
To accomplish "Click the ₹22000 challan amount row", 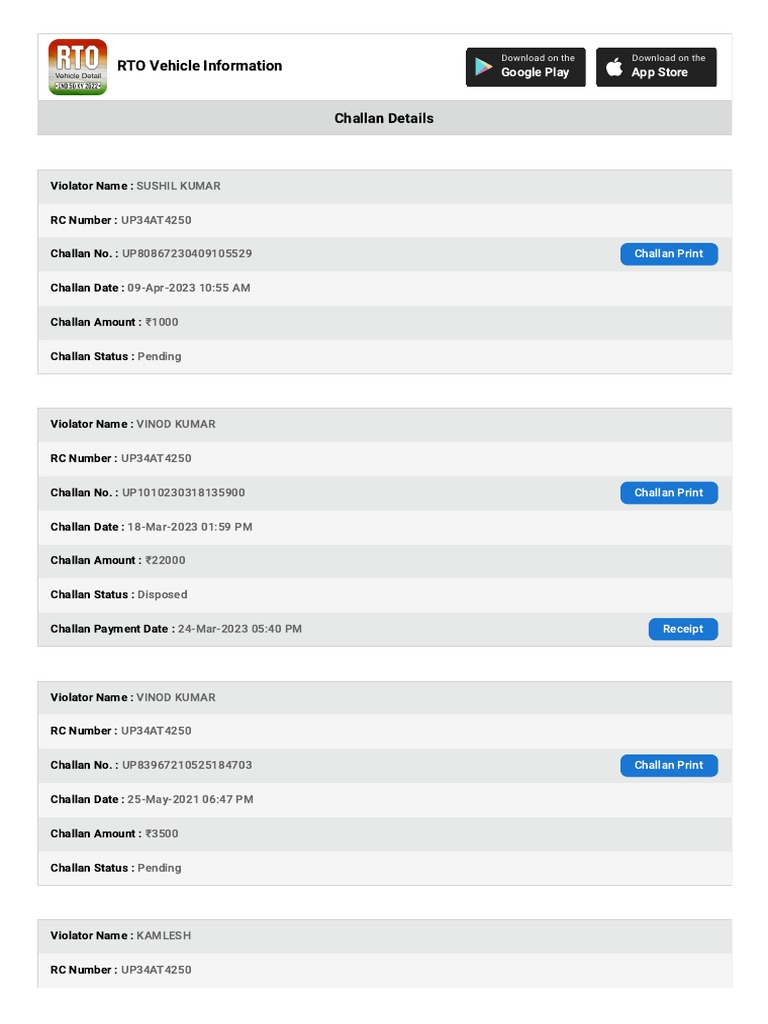I will (x=385, y=560).
